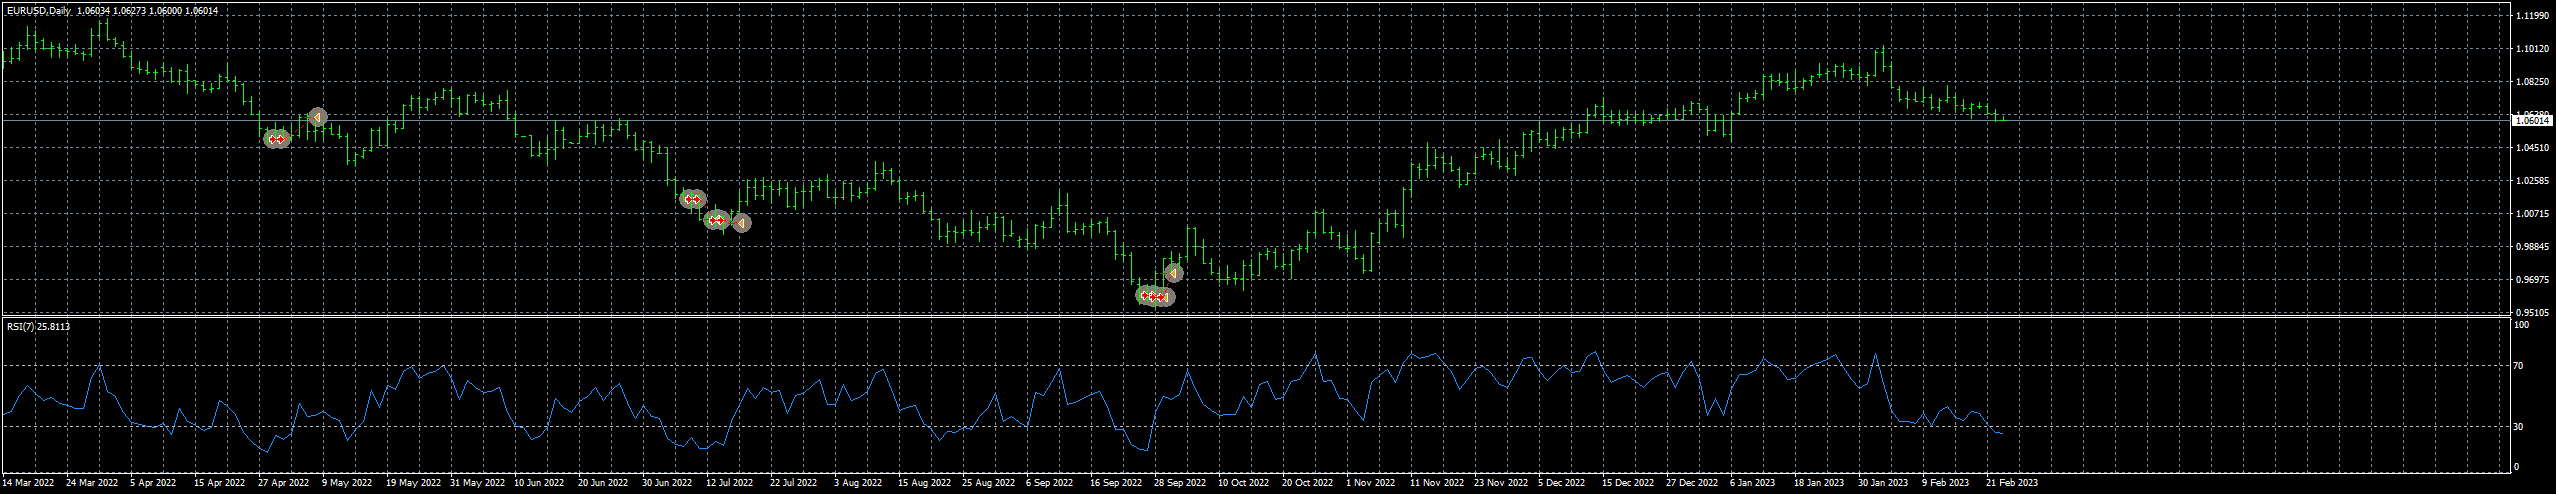Click the 28 Sep 2022 date label

coord(1180,482)
